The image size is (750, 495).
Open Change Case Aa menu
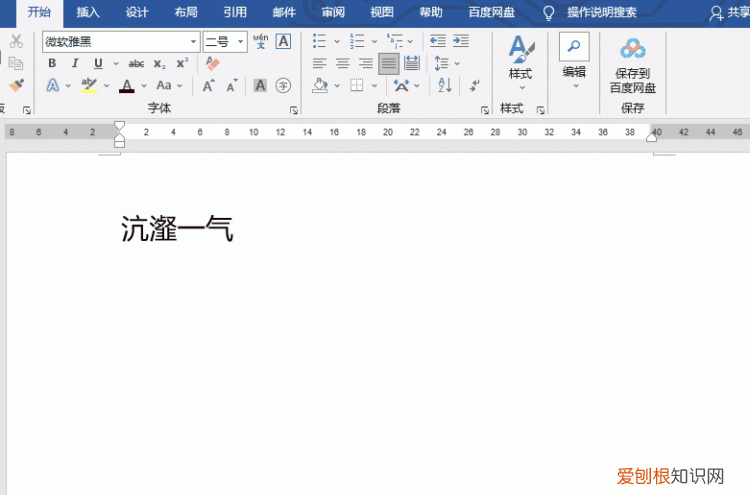pyautogui.click(x=164, y=85)
